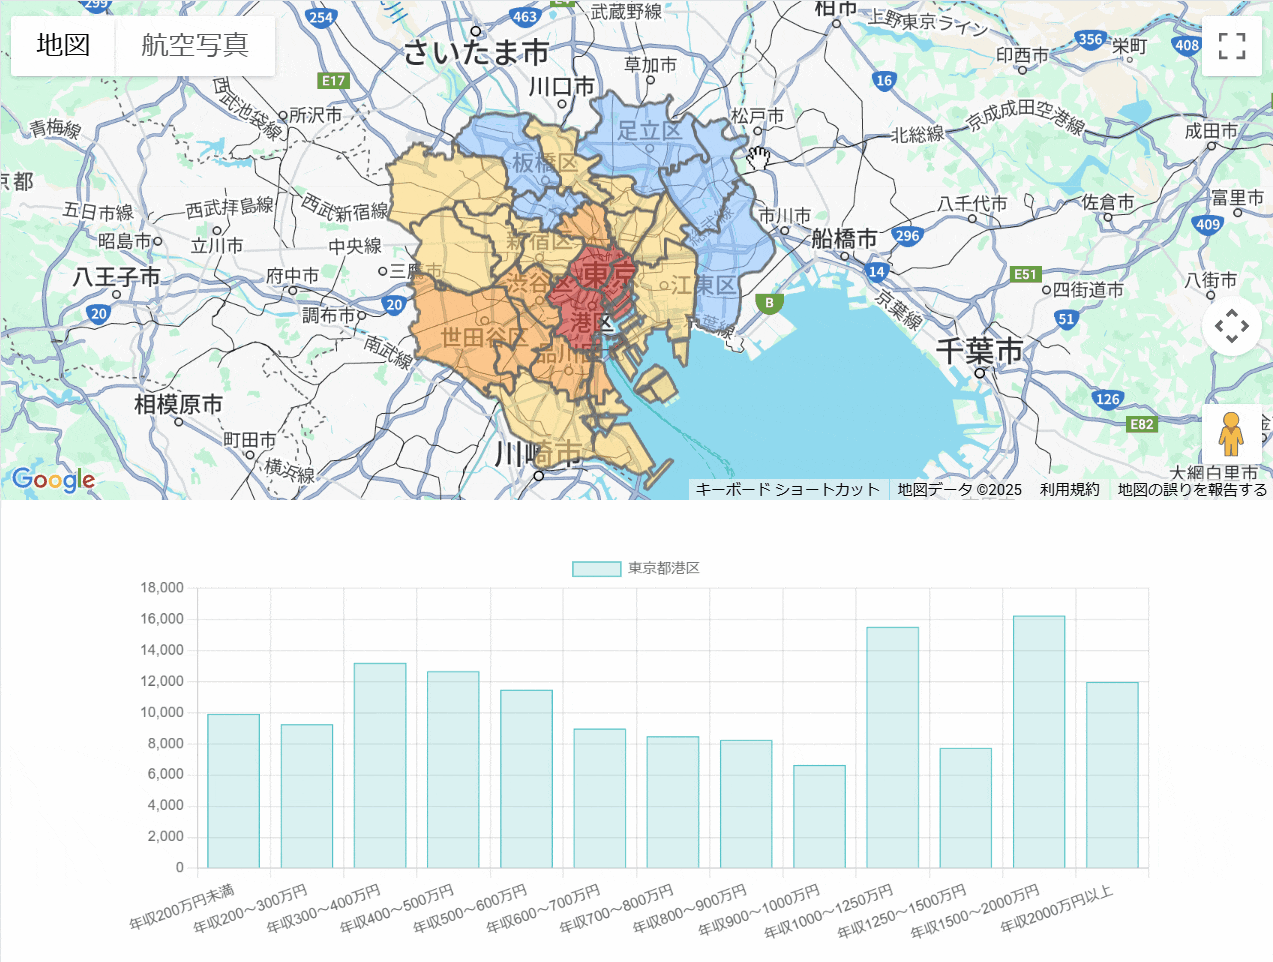Click the 地図データ ©2025 attribution text
1273x962 pixels.
(x=959, y=489)
